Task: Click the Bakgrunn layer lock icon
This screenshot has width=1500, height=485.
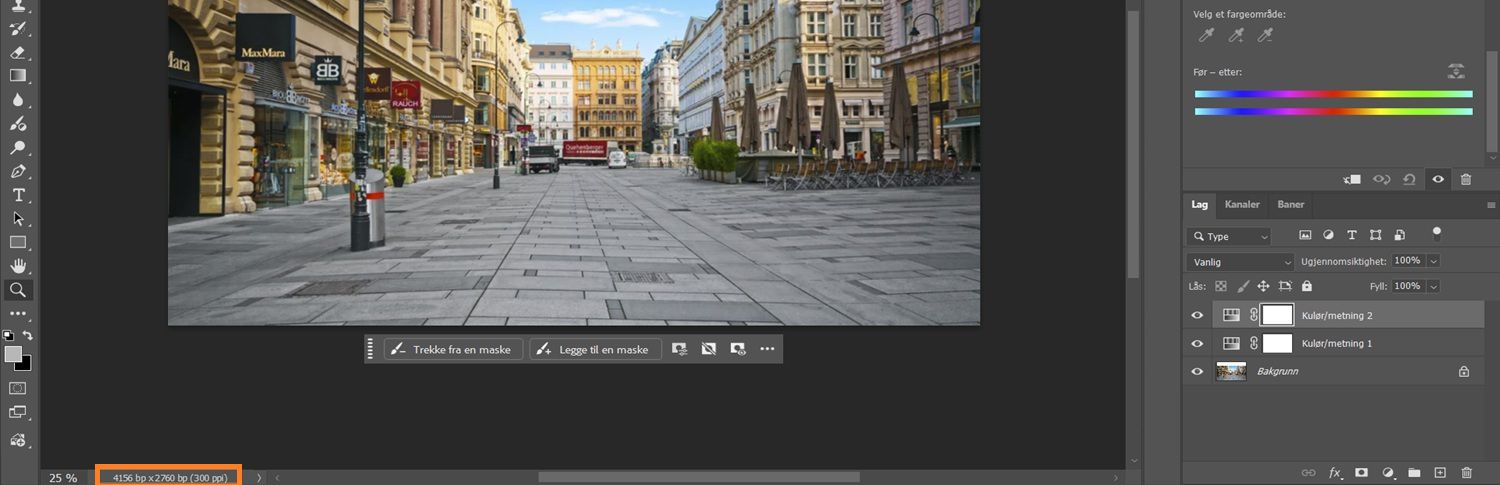Action: [1464, 371]
